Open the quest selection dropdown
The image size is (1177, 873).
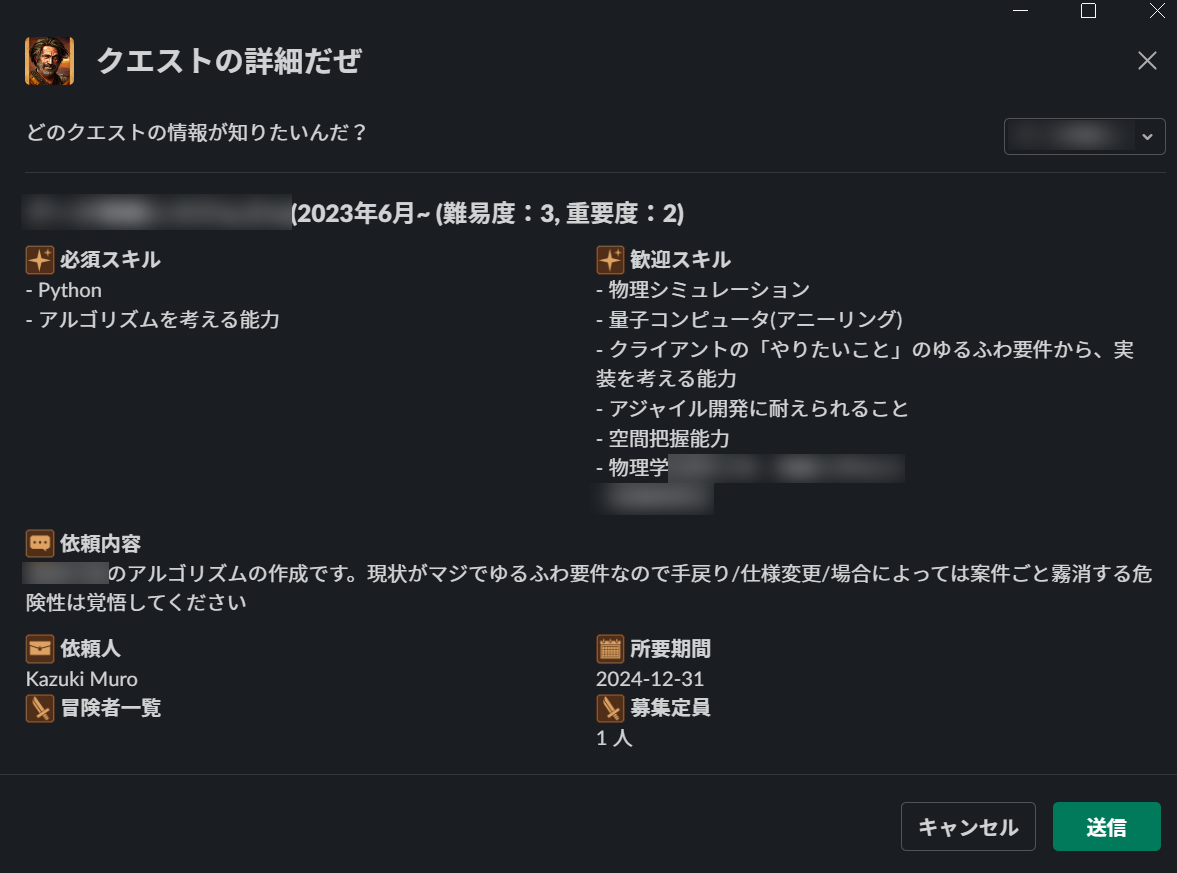(1084, 136)
